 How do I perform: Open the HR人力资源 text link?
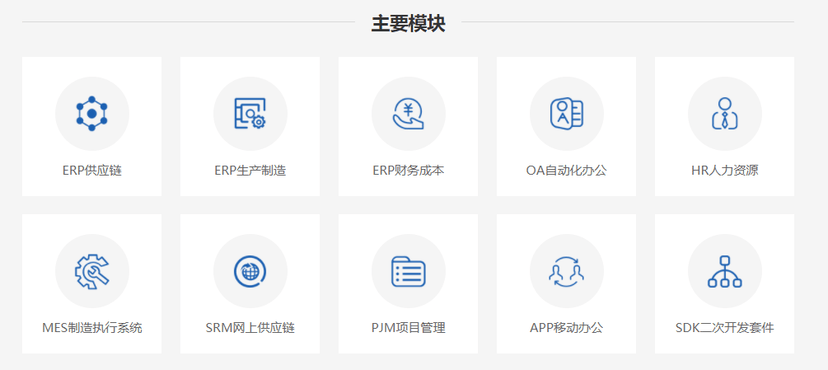point(724,171)
